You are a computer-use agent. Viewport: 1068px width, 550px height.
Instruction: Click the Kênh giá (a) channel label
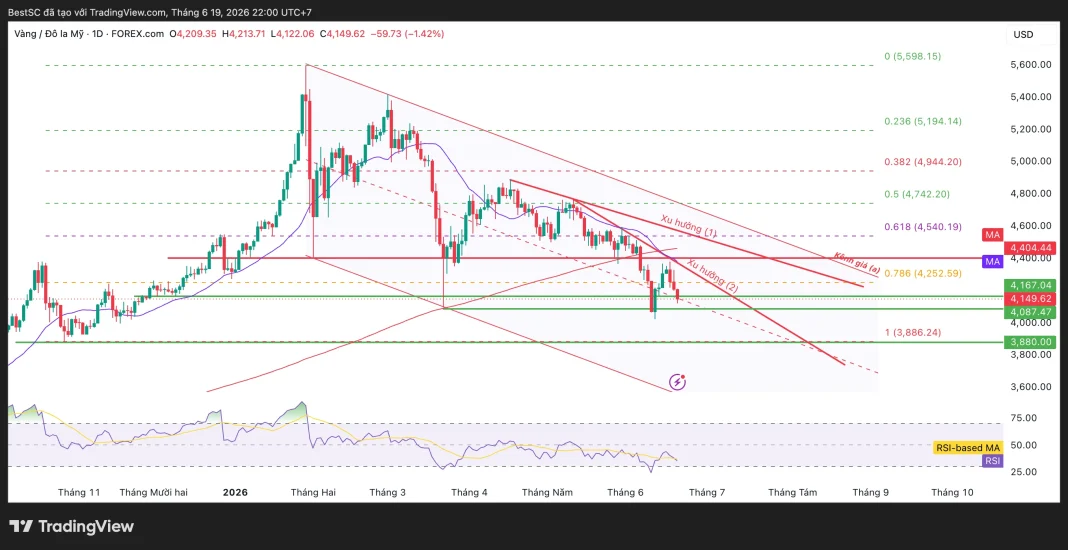coord(856,262)
